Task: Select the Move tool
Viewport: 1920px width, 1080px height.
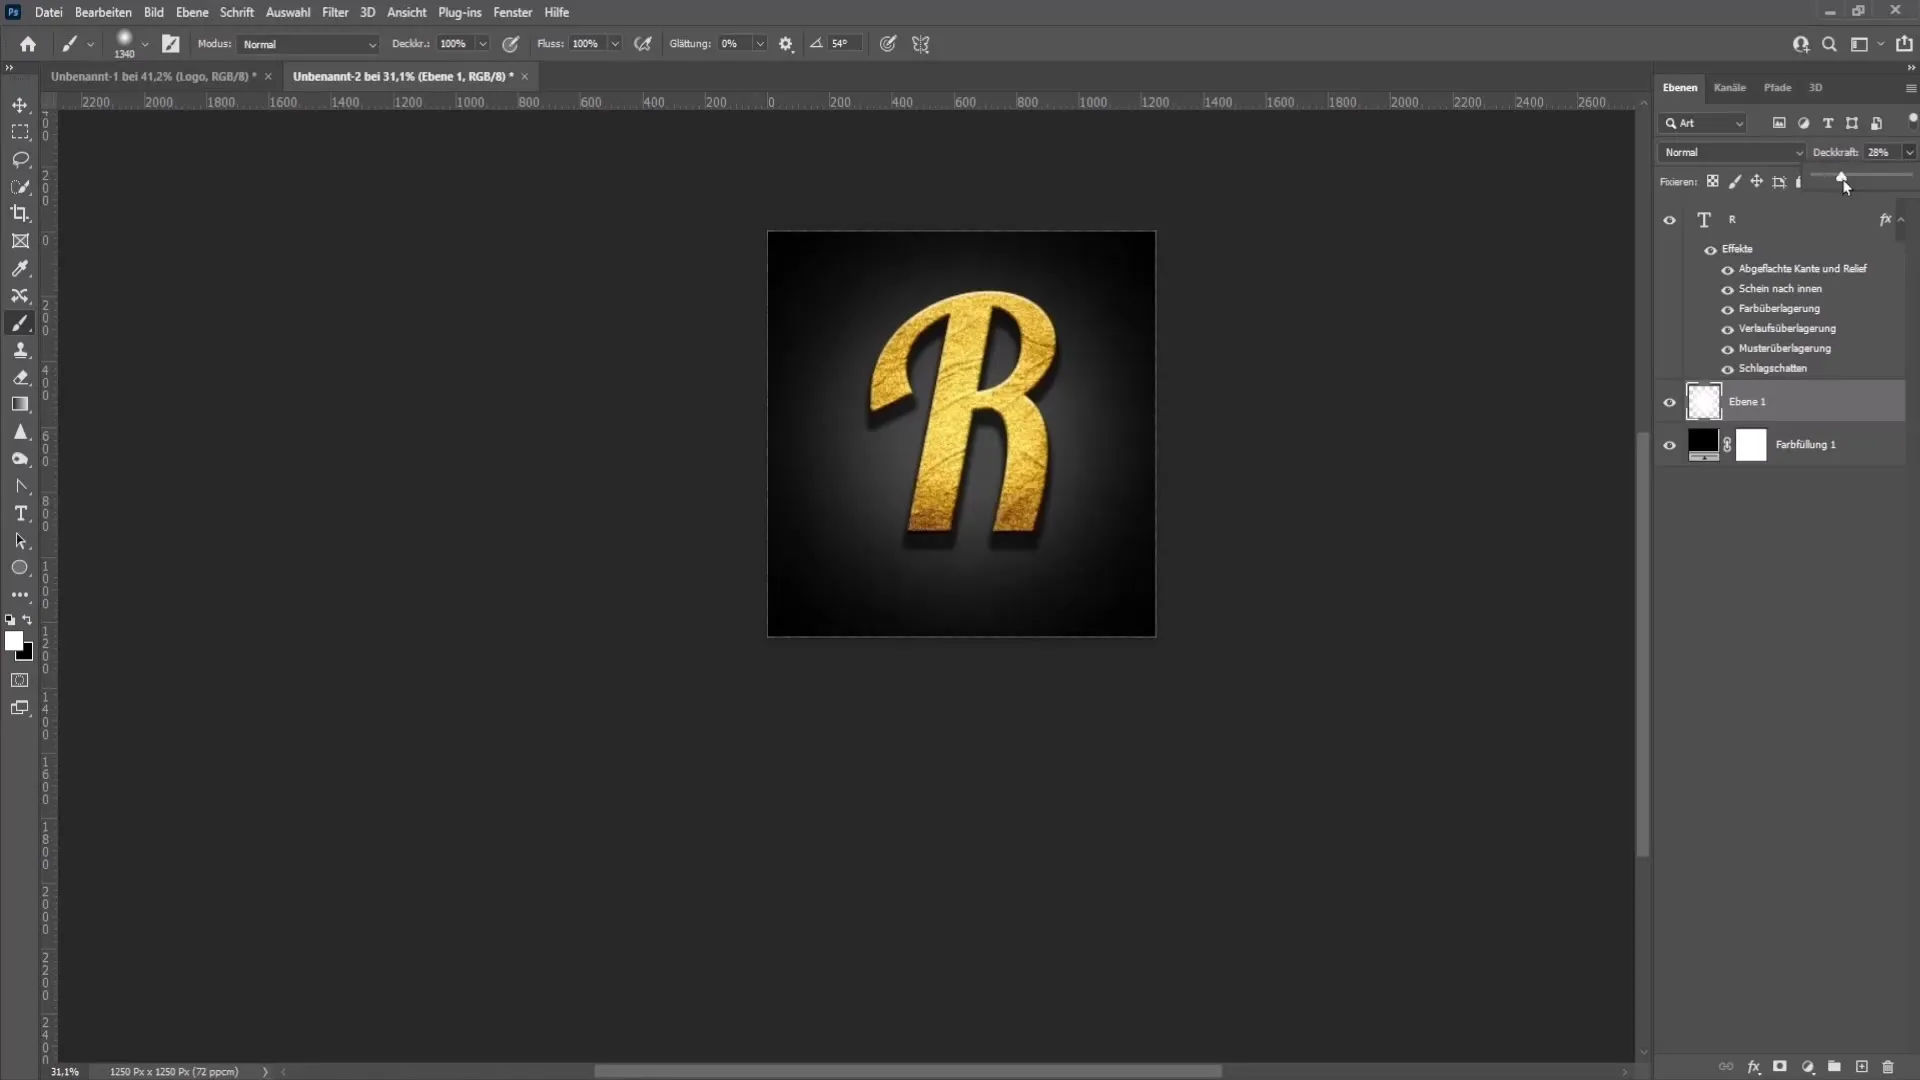Action: coord(20,103)
